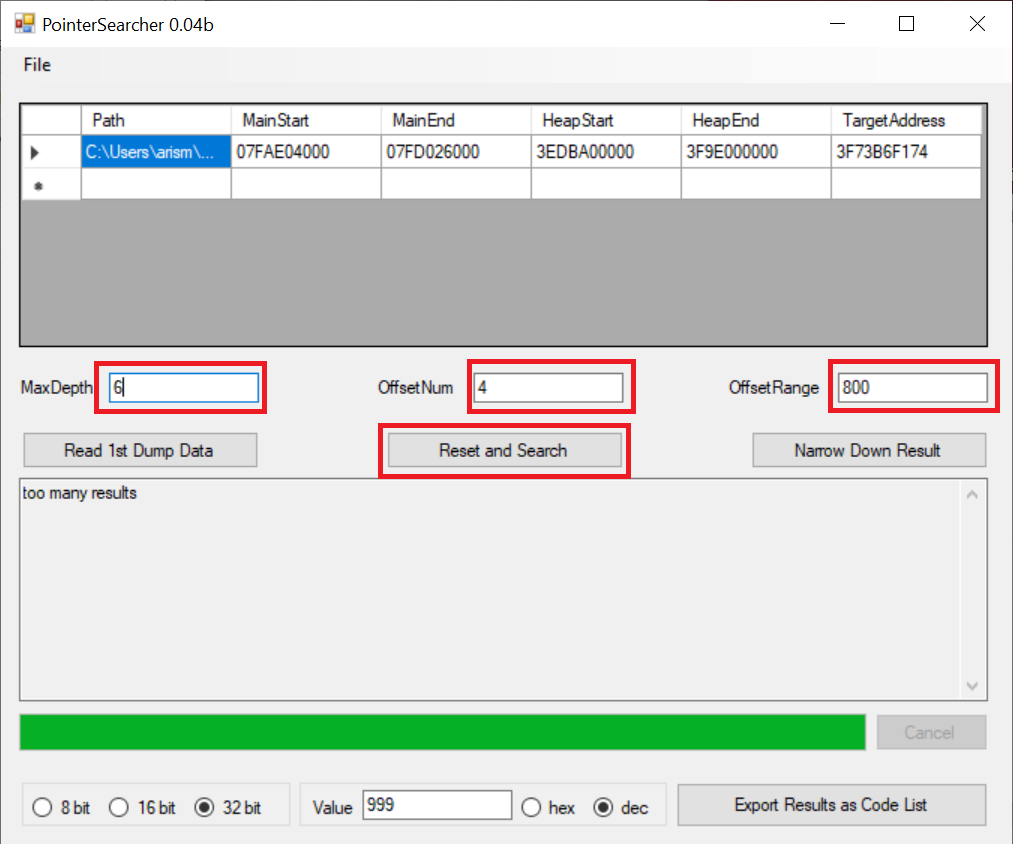The height and width of the screenshot is (844, 1013).
Task: Click Reset and Search button
Action: tap(504, 450)
